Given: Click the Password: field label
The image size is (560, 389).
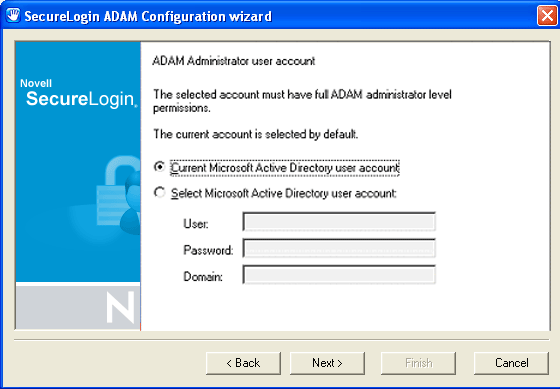Looking at the screenshot, I should pos(208,250).
